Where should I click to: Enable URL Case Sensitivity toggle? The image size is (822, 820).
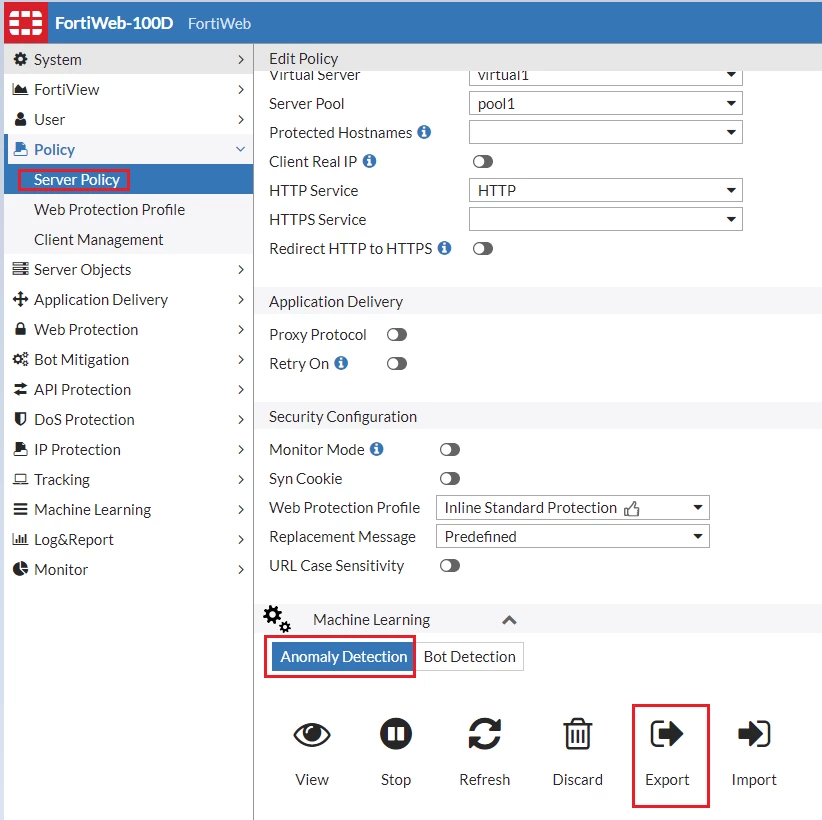pos(450,565)
